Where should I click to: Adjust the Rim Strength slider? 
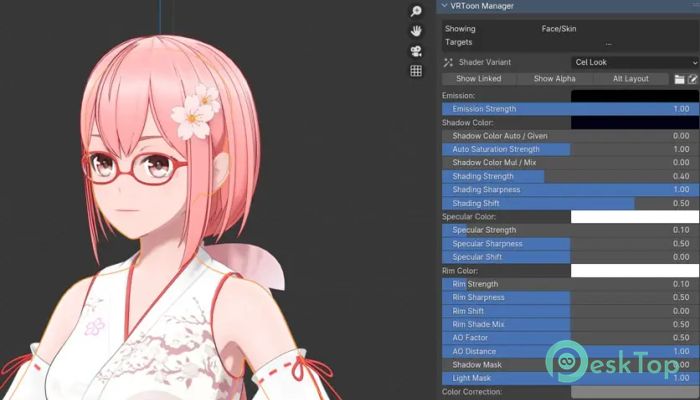click(571, 284)
